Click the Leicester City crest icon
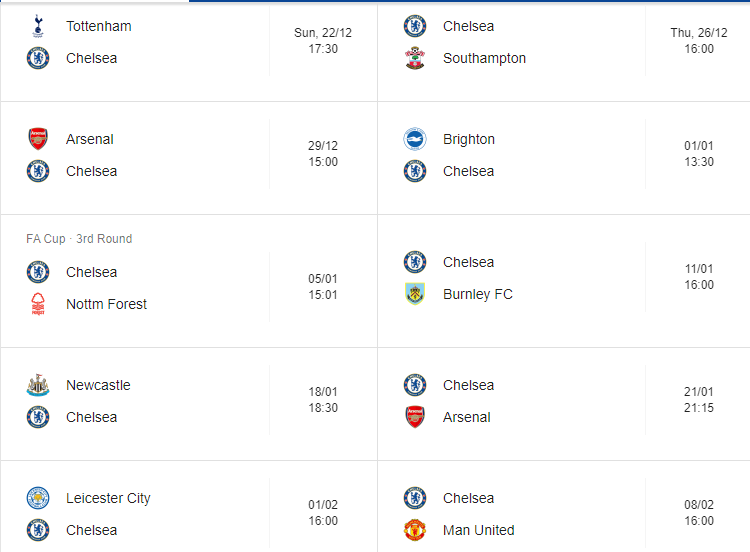This screenshot has width=750, height=552. coord(38,498)
